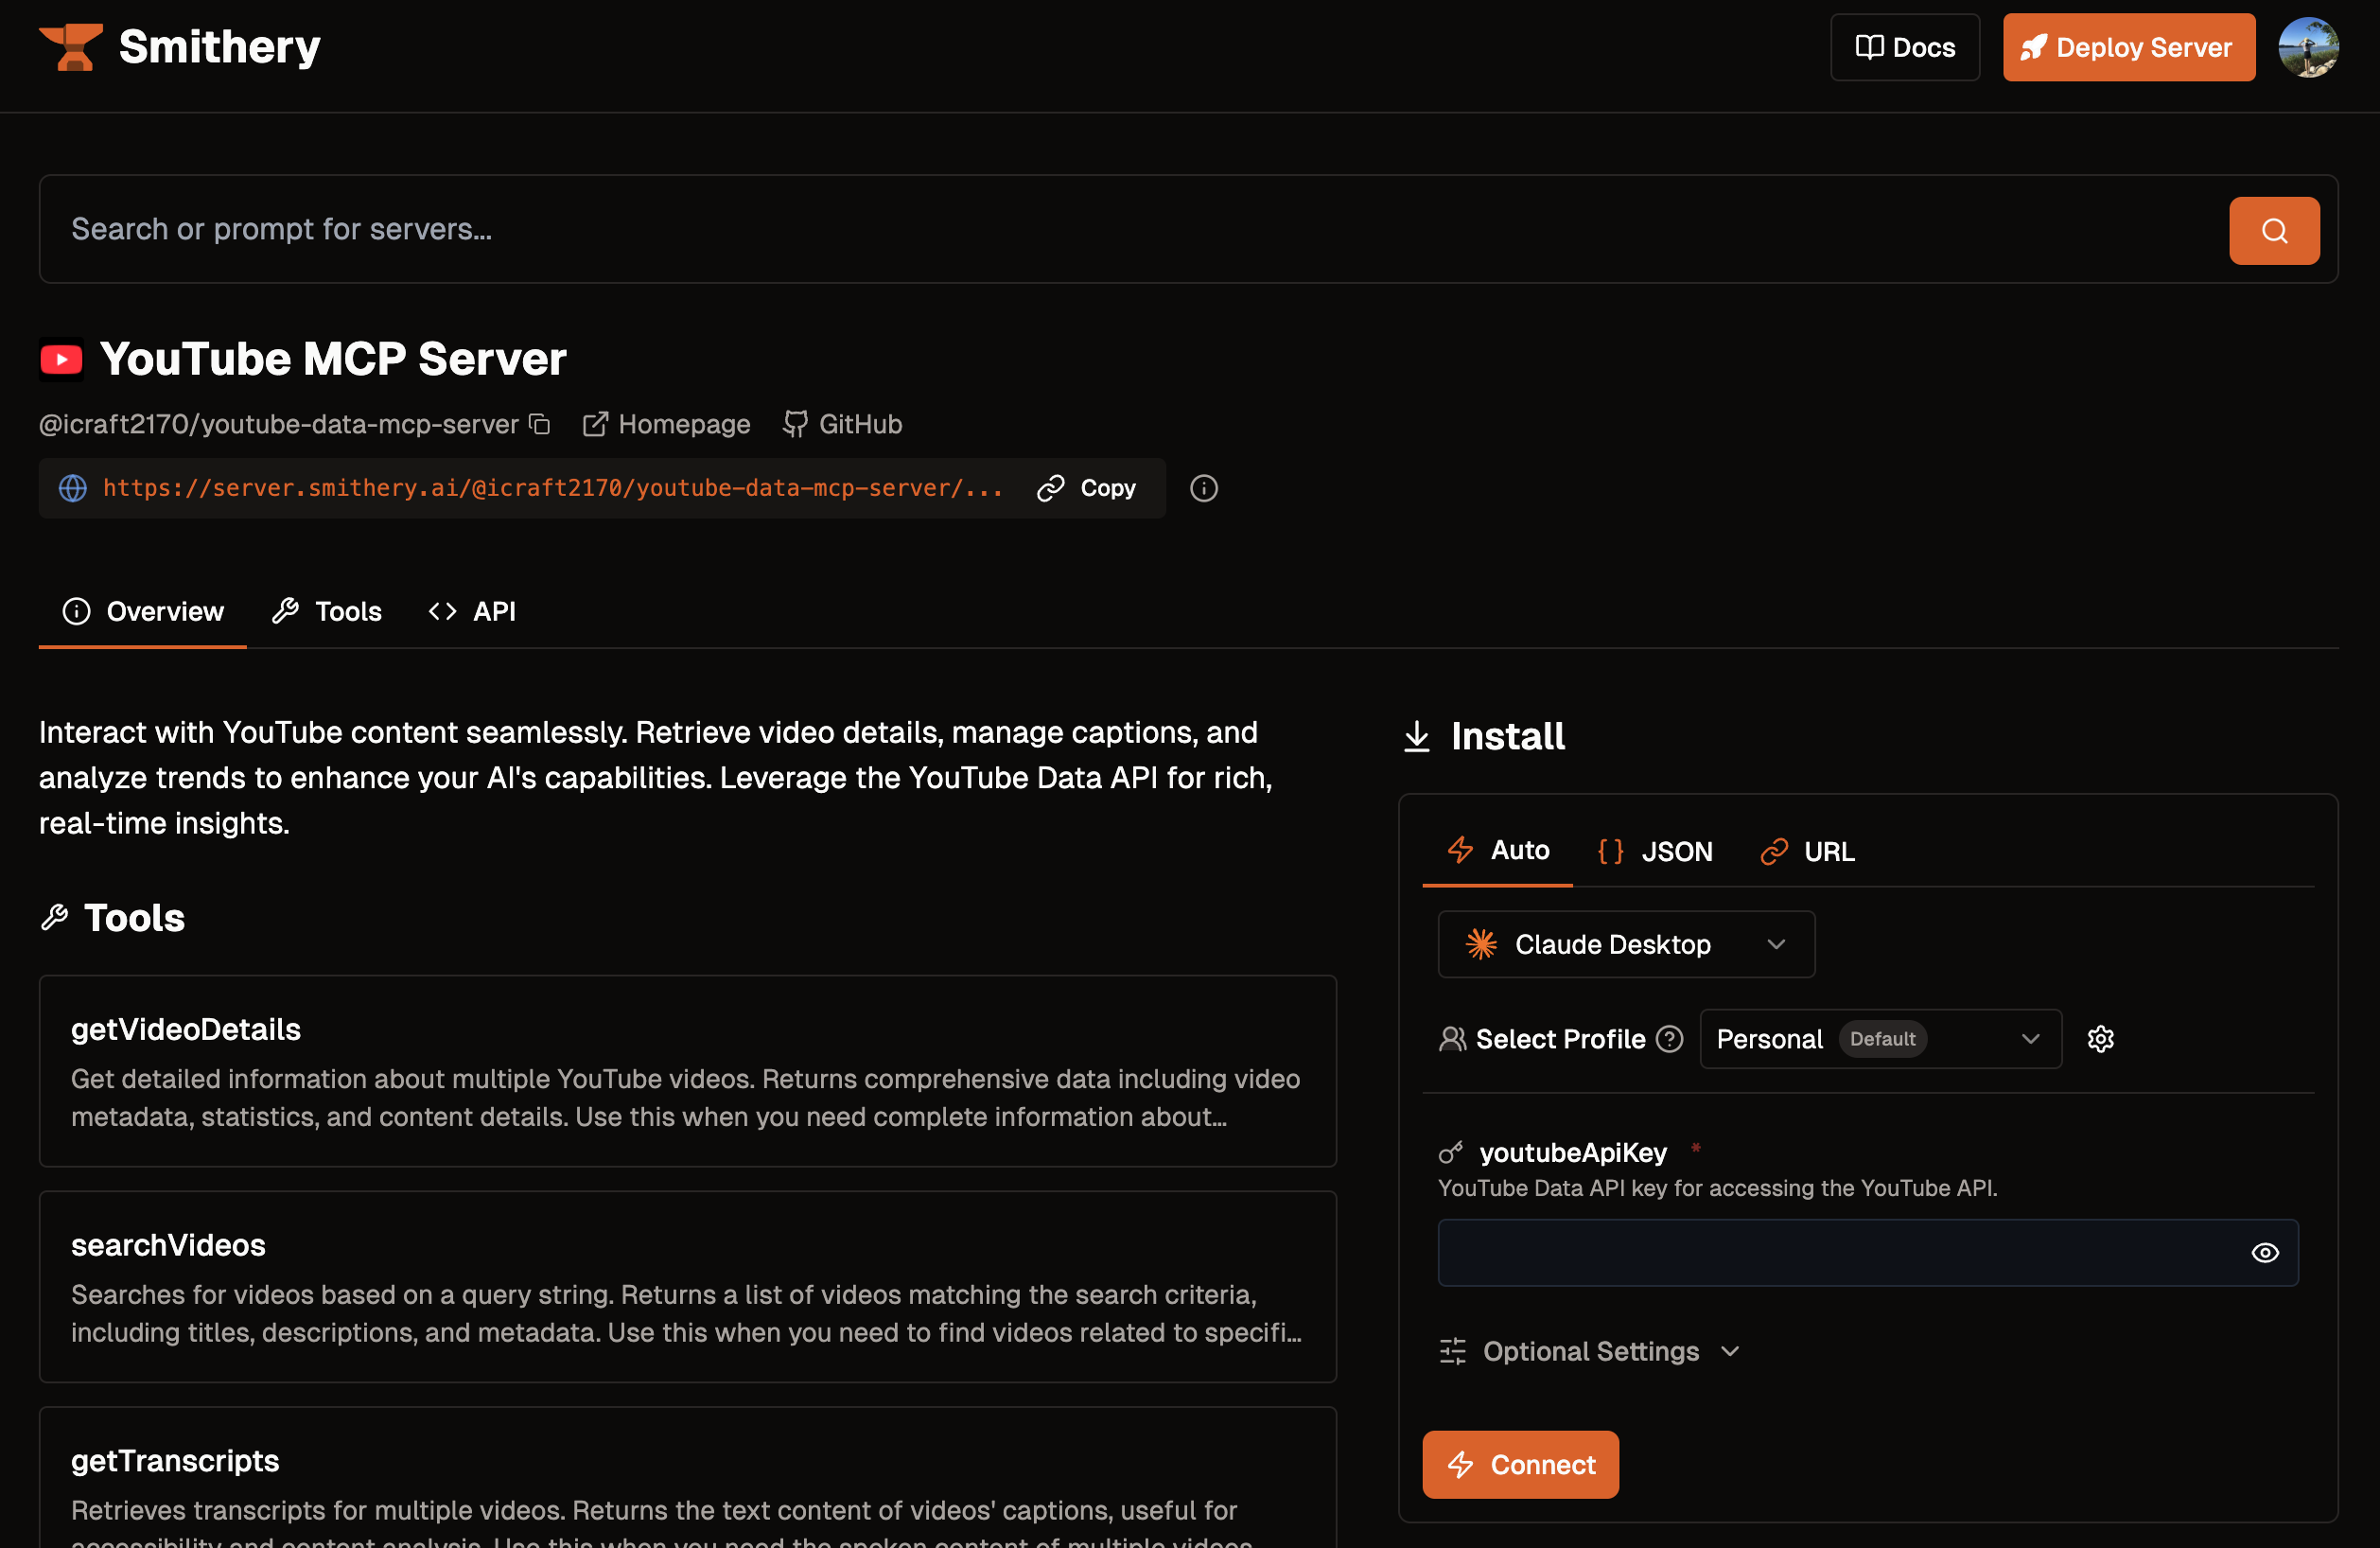
Task: Switch to the API tab
Action: click(x=472, y=611)
